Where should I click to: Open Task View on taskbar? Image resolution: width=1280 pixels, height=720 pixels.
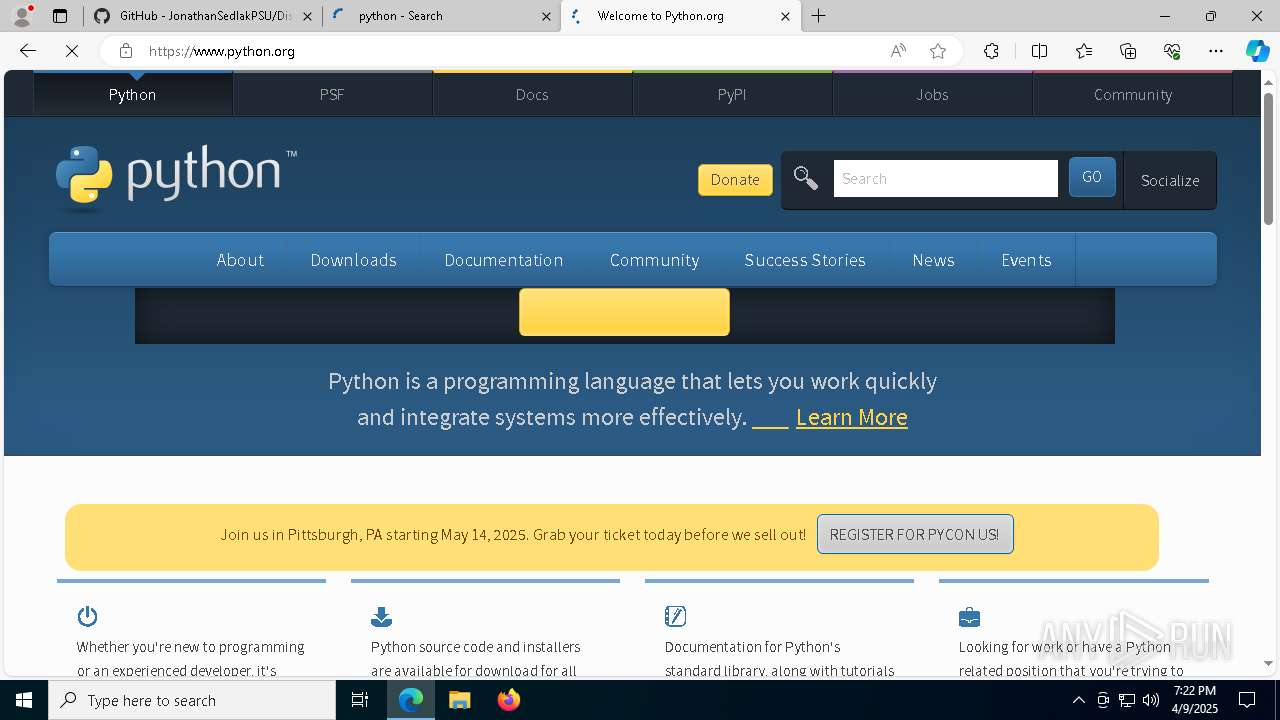click(x=360, y=700)
